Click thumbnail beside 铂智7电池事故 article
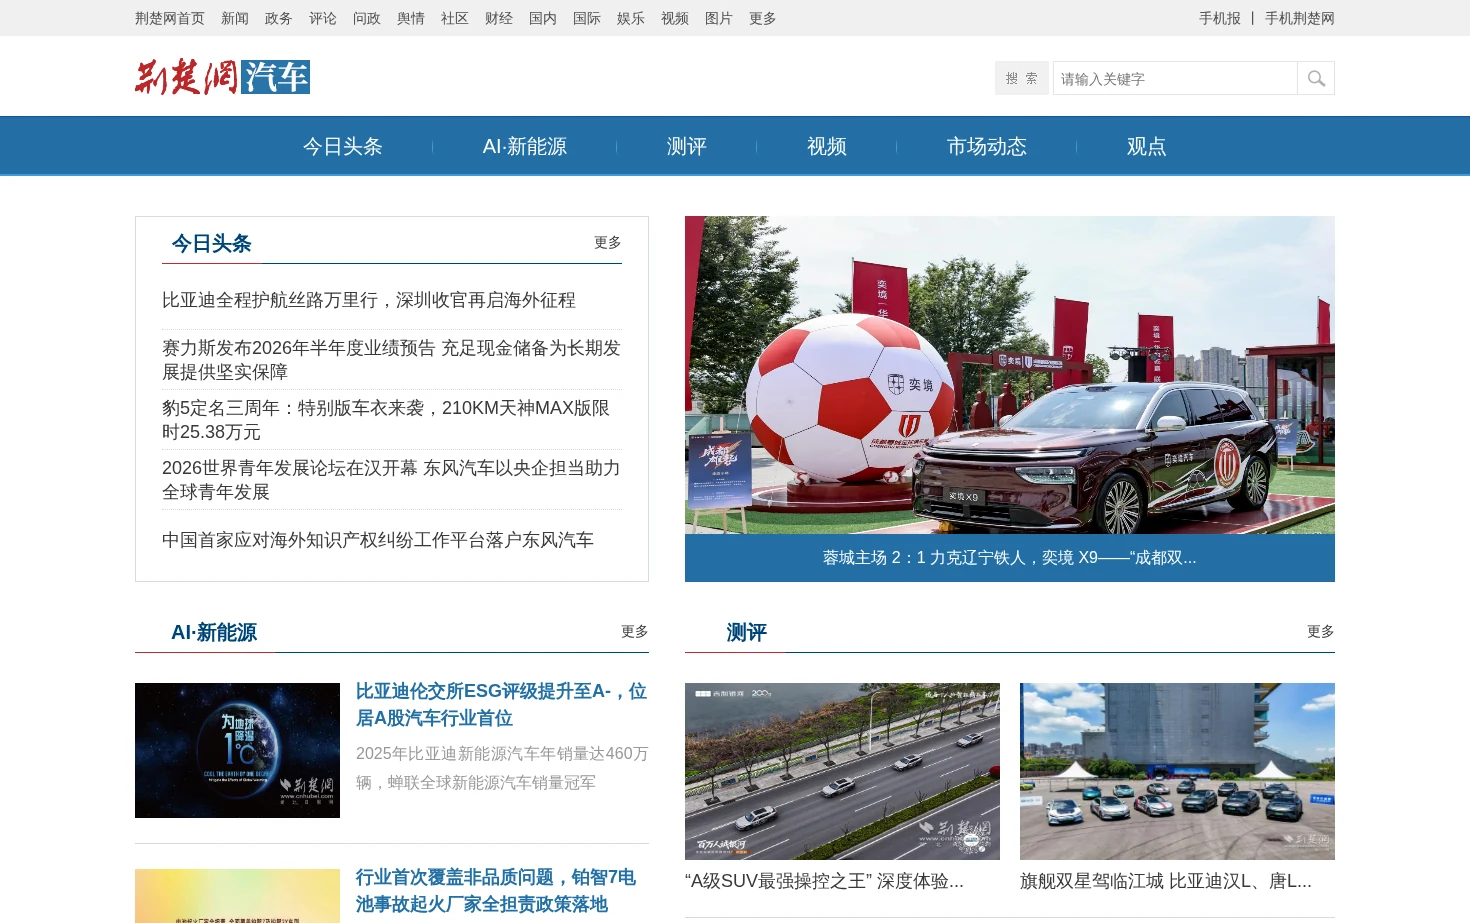1470x923 pixels. [x=237, y=896]
